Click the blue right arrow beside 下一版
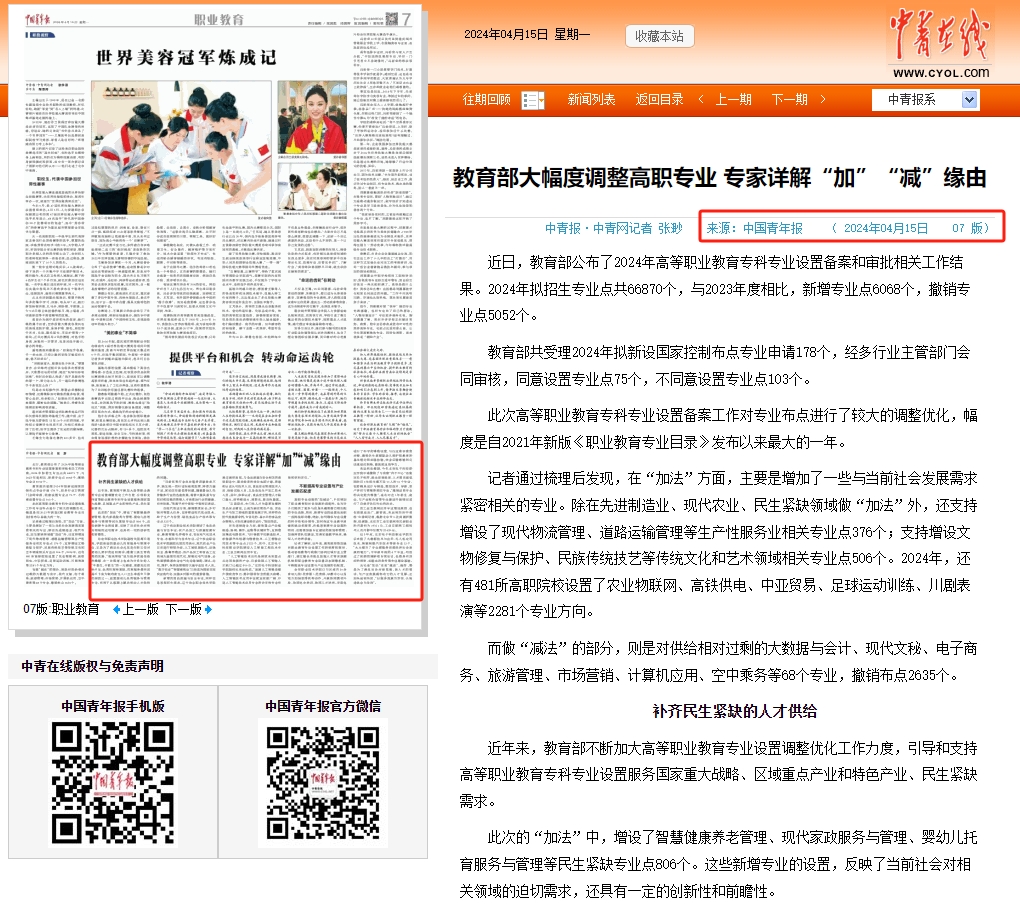 208,609
